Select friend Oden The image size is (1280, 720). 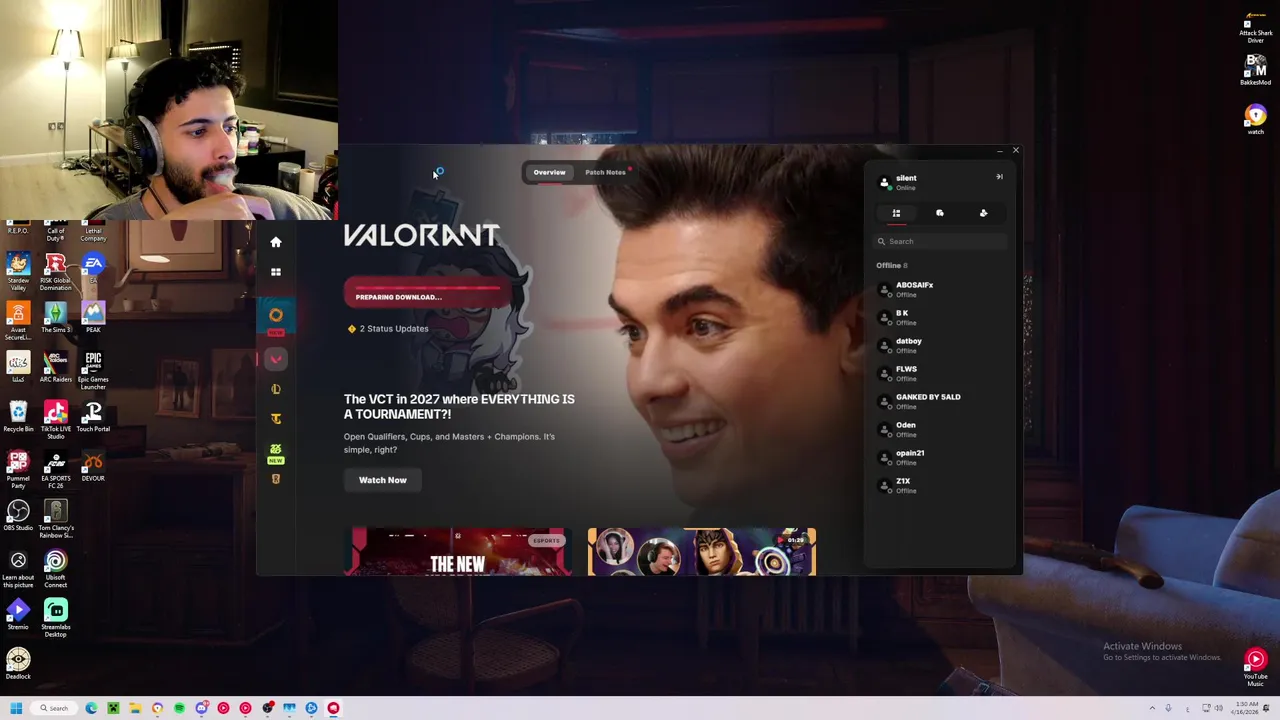click(940, 430)
